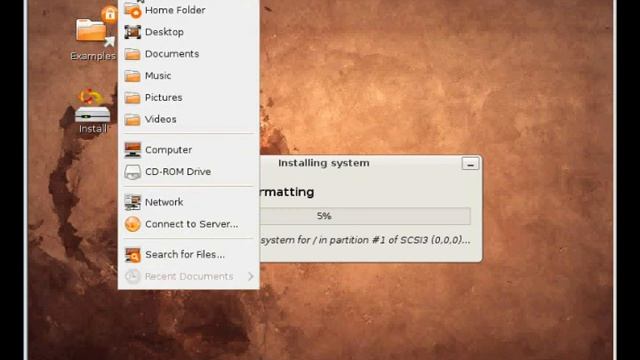Click the Installing system title bar
Screen dimensions: 640x360
pos(370,163)
